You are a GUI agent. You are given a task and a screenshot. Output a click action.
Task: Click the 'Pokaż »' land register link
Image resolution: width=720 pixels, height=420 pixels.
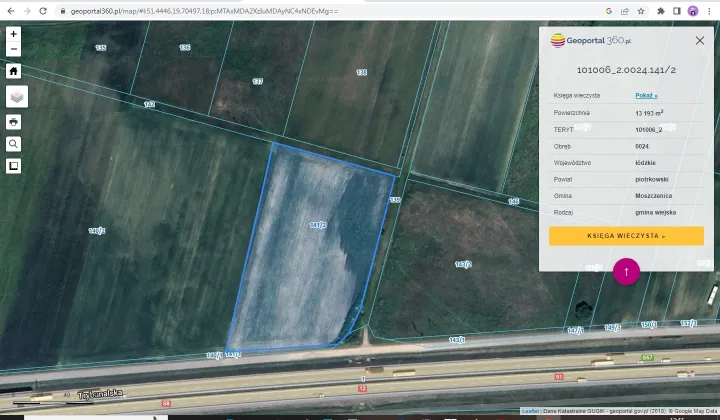click(x=646, y=96)
